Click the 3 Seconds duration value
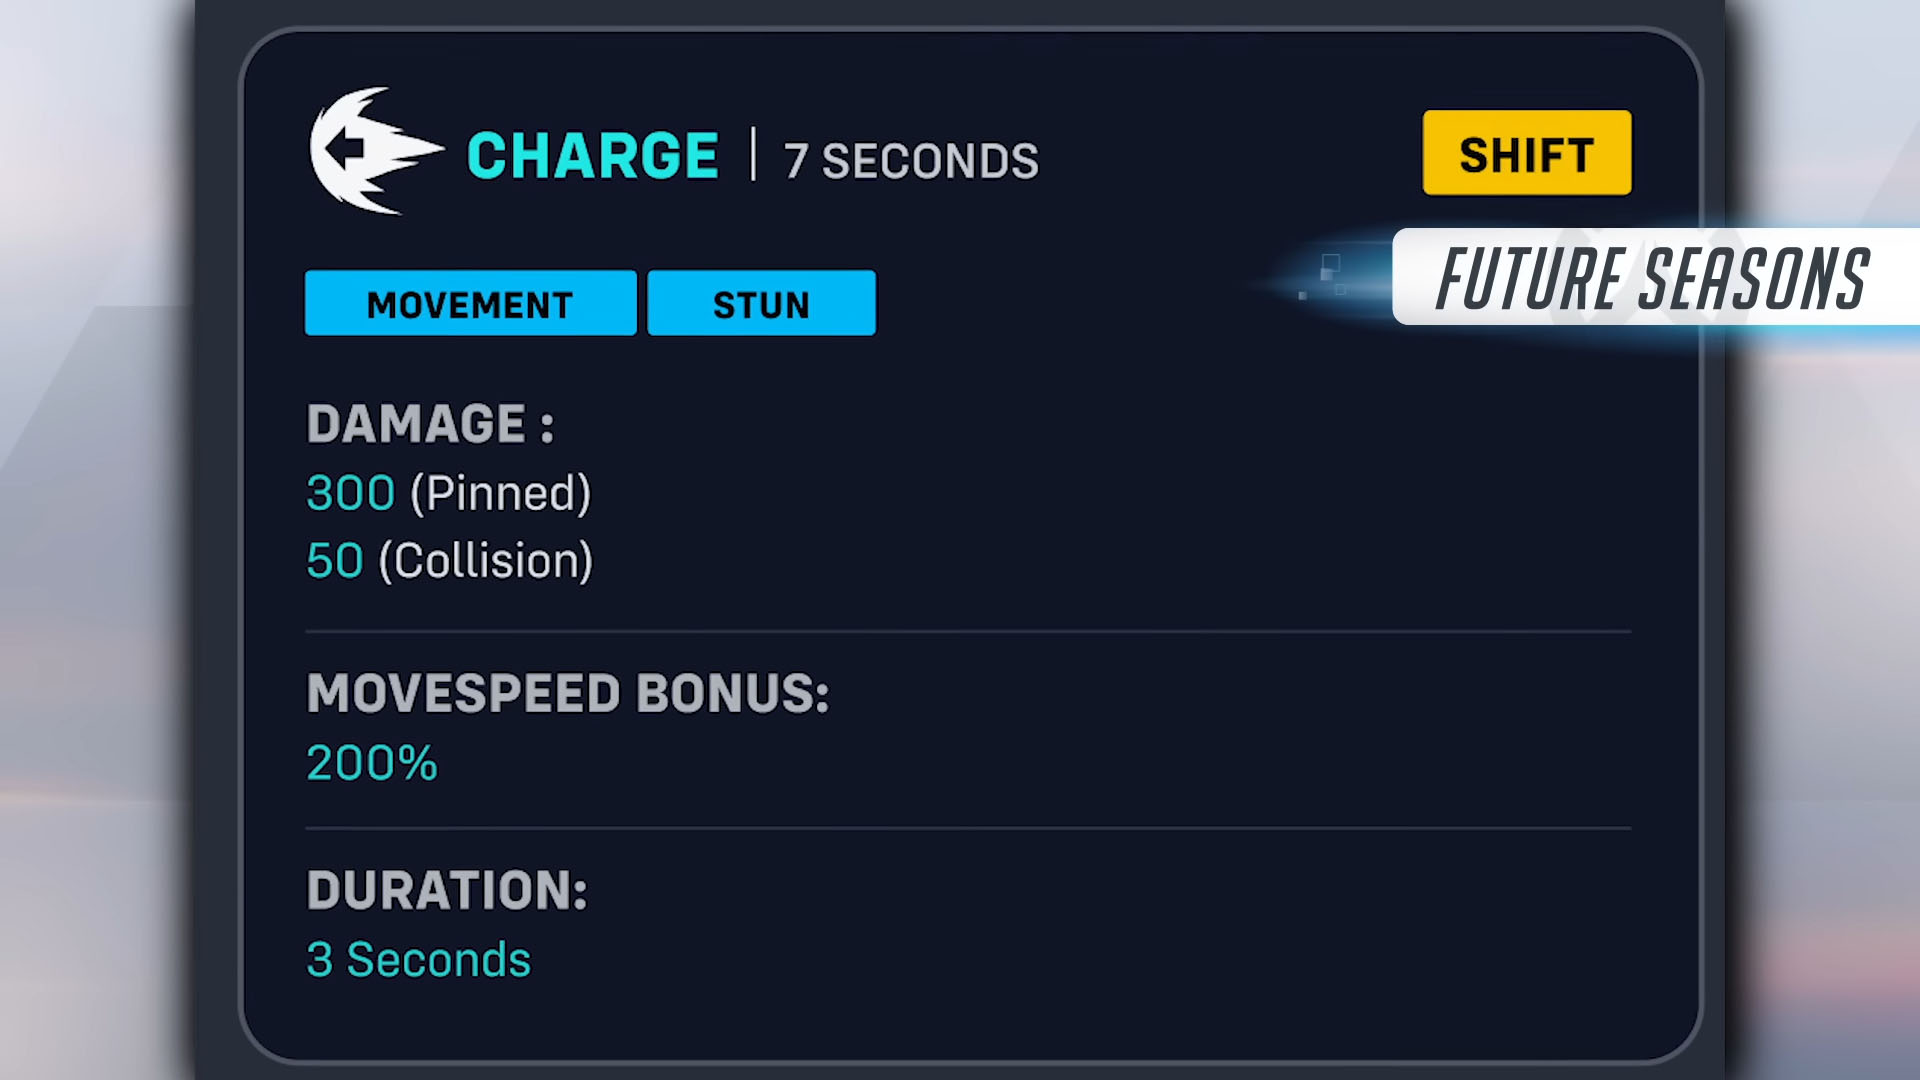 point(418,960)
